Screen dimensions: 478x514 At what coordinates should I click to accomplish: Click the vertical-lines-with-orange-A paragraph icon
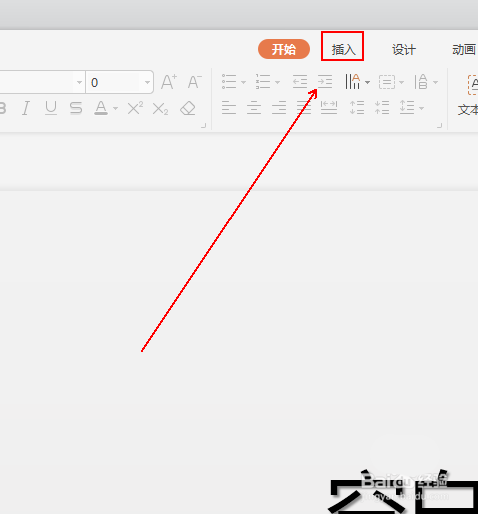point(353,82)
